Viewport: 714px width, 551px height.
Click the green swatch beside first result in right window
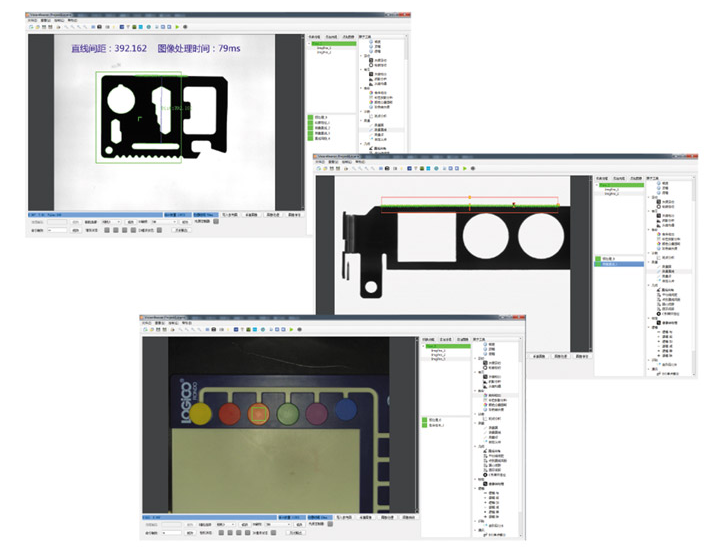pos(600,259)
